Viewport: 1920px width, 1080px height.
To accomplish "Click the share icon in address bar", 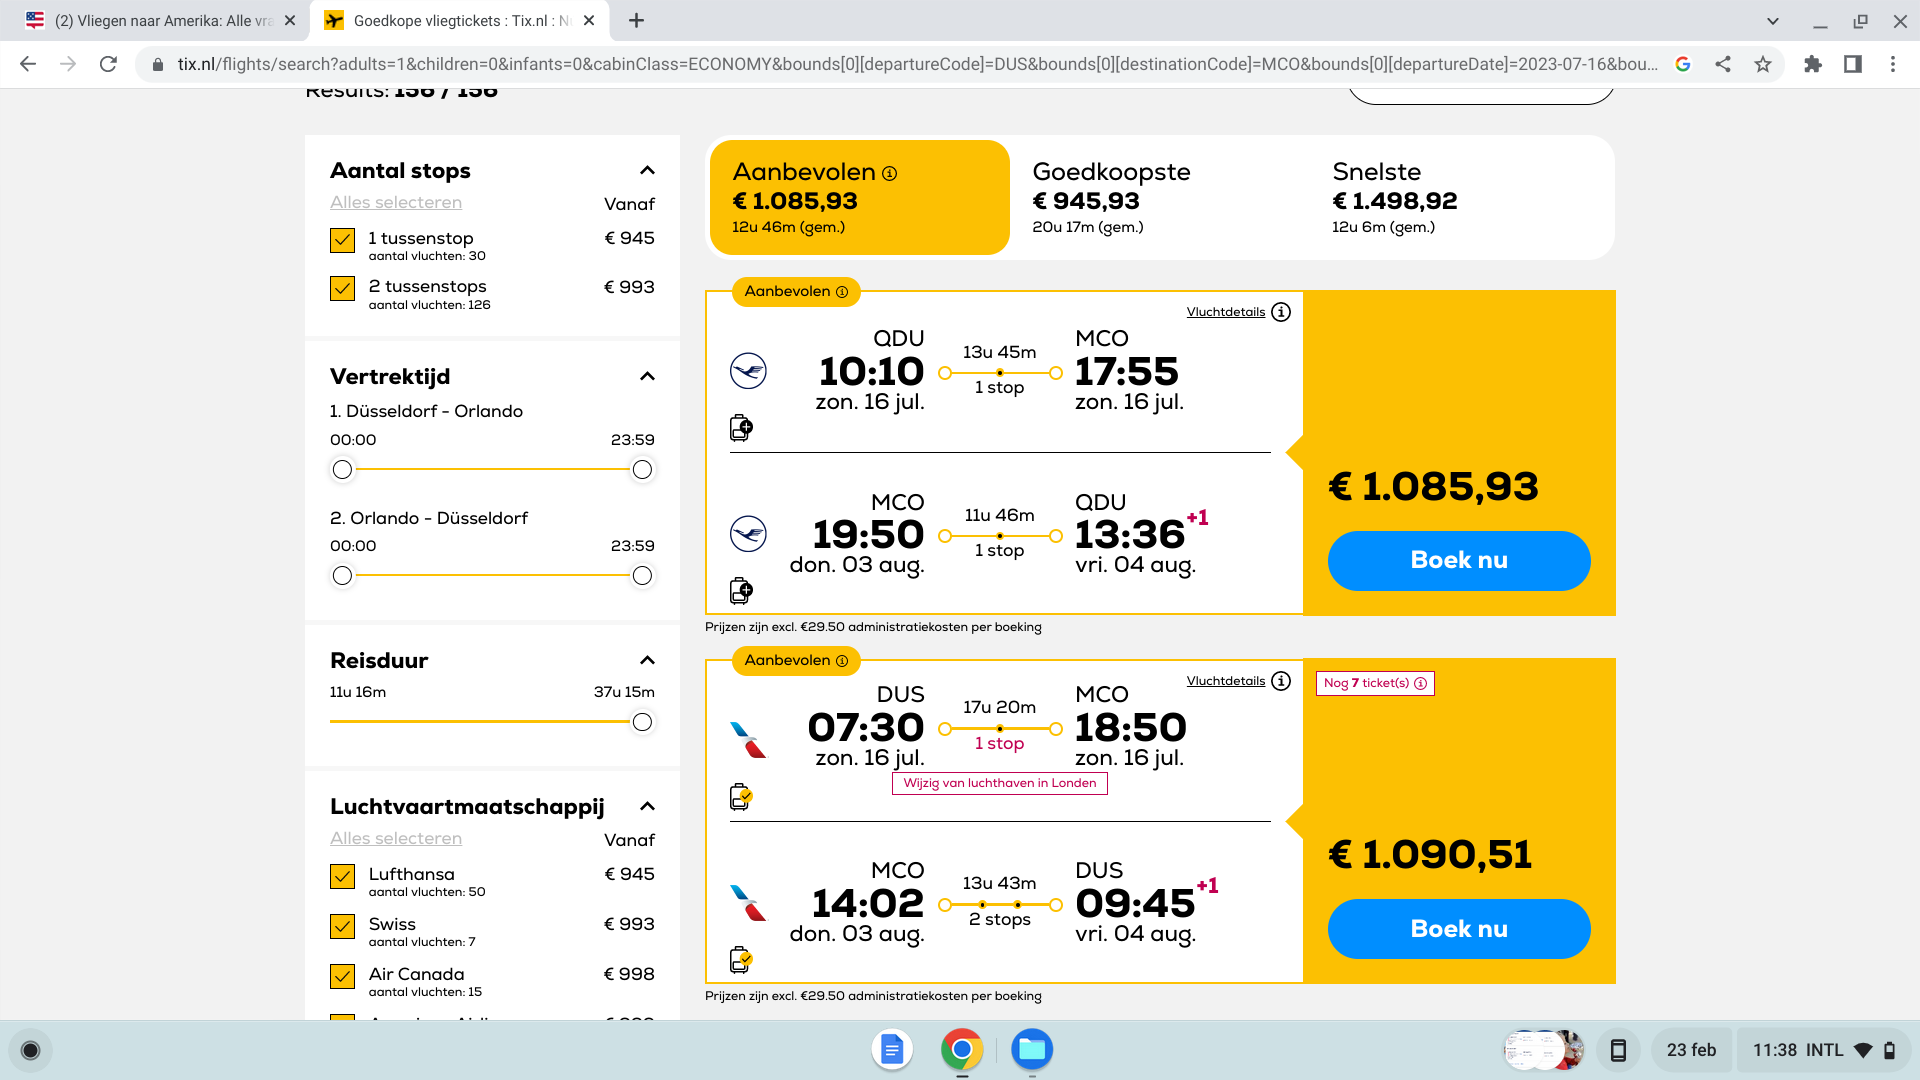I will click(1723, 64).
